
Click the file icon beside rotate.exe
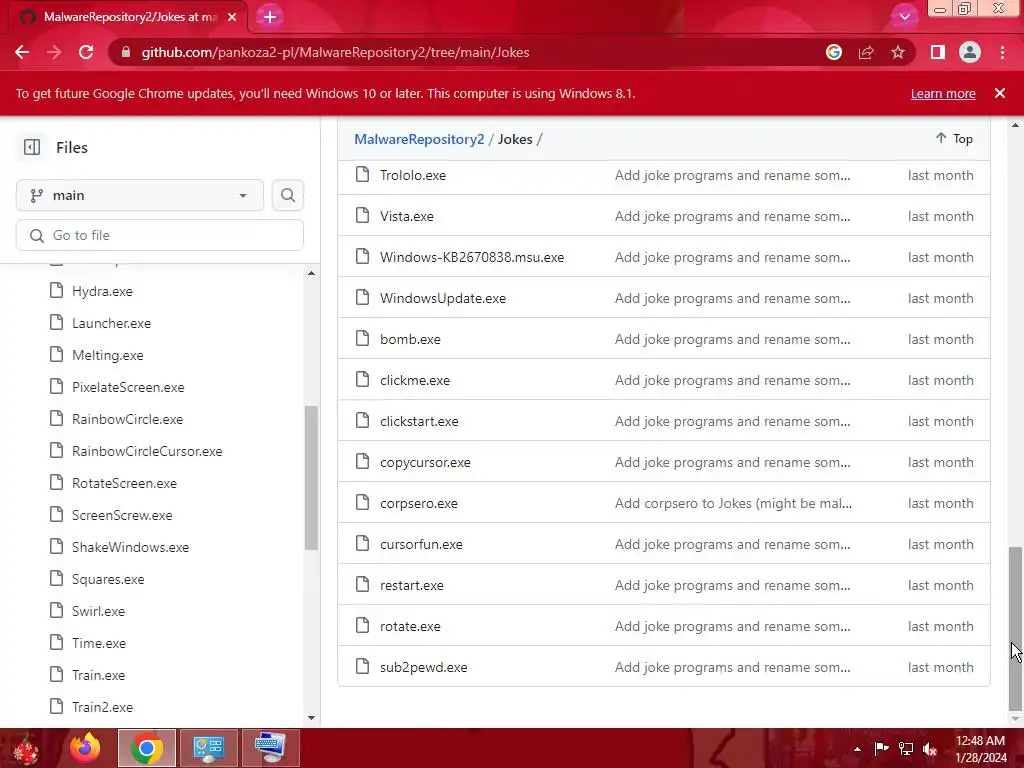[x=362, y=625]
